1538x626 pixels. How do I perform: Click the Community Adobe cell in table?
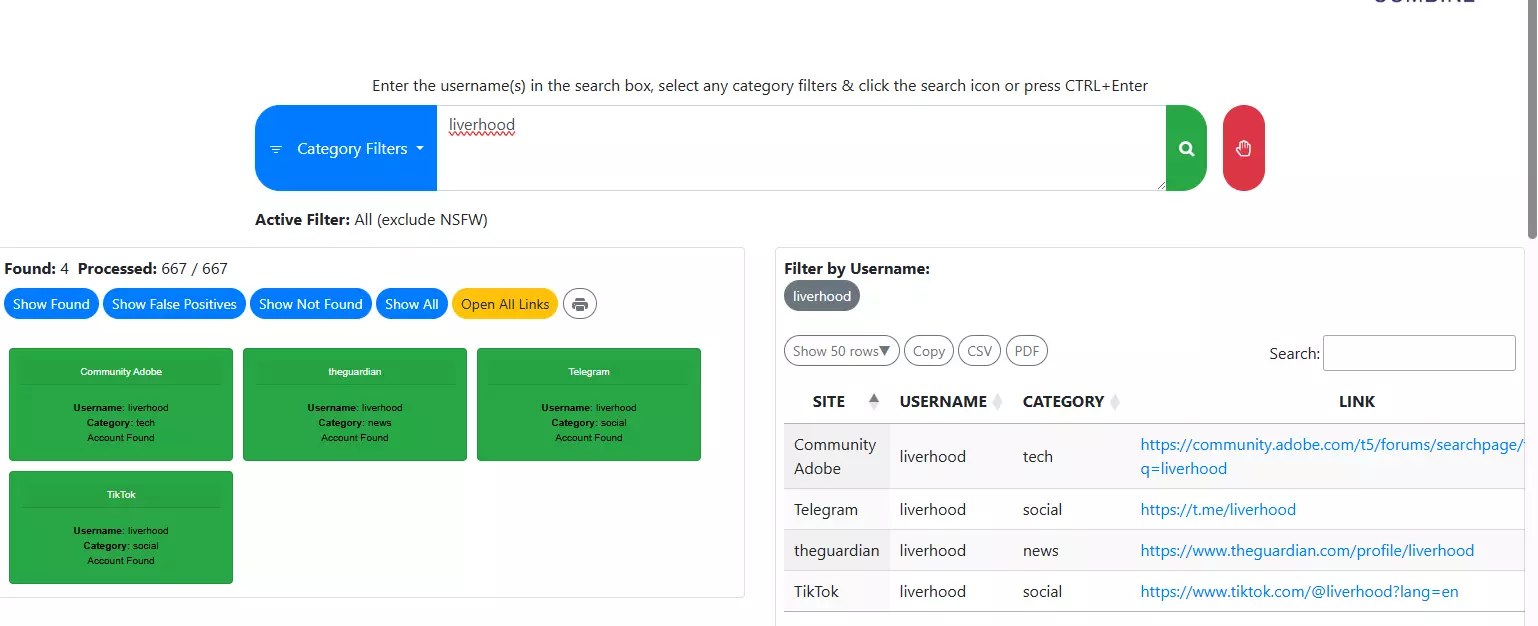coord(835,456)
